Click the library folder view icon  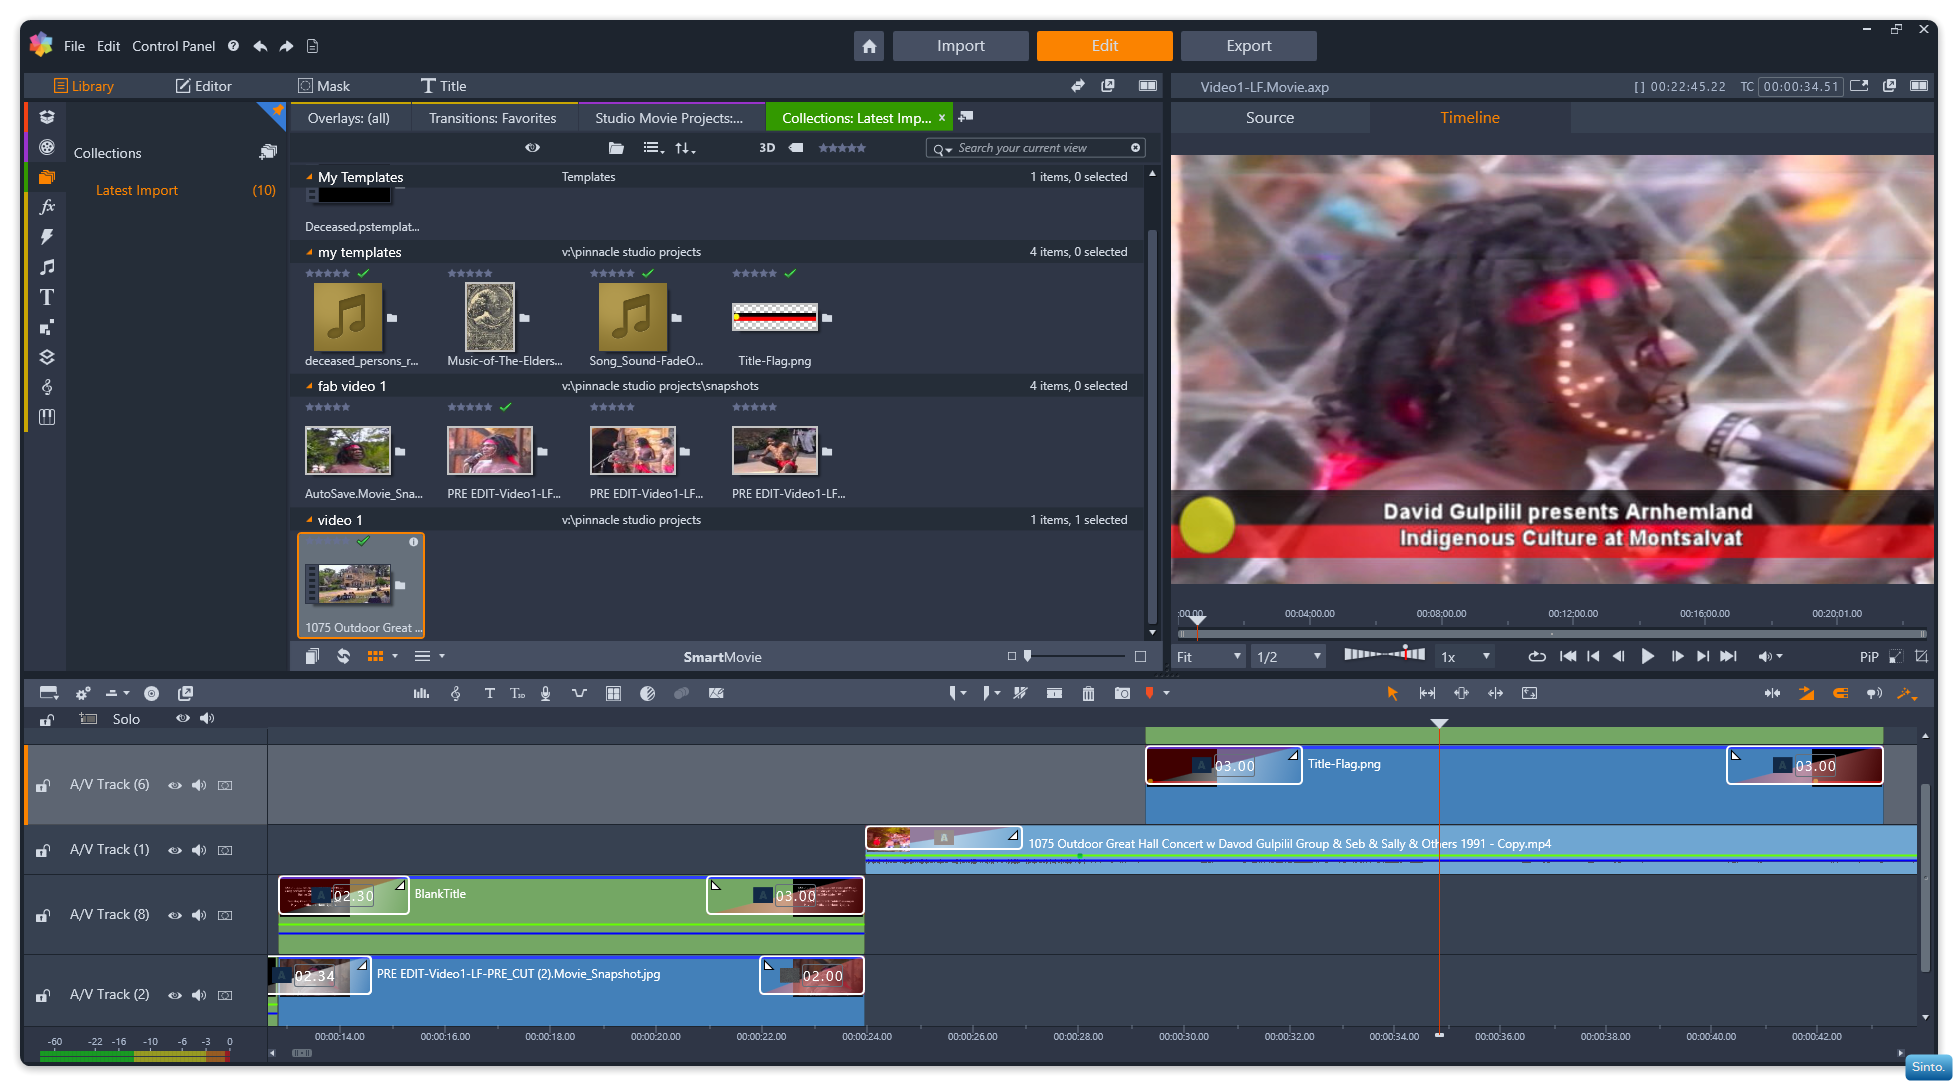tap(616, 148)
